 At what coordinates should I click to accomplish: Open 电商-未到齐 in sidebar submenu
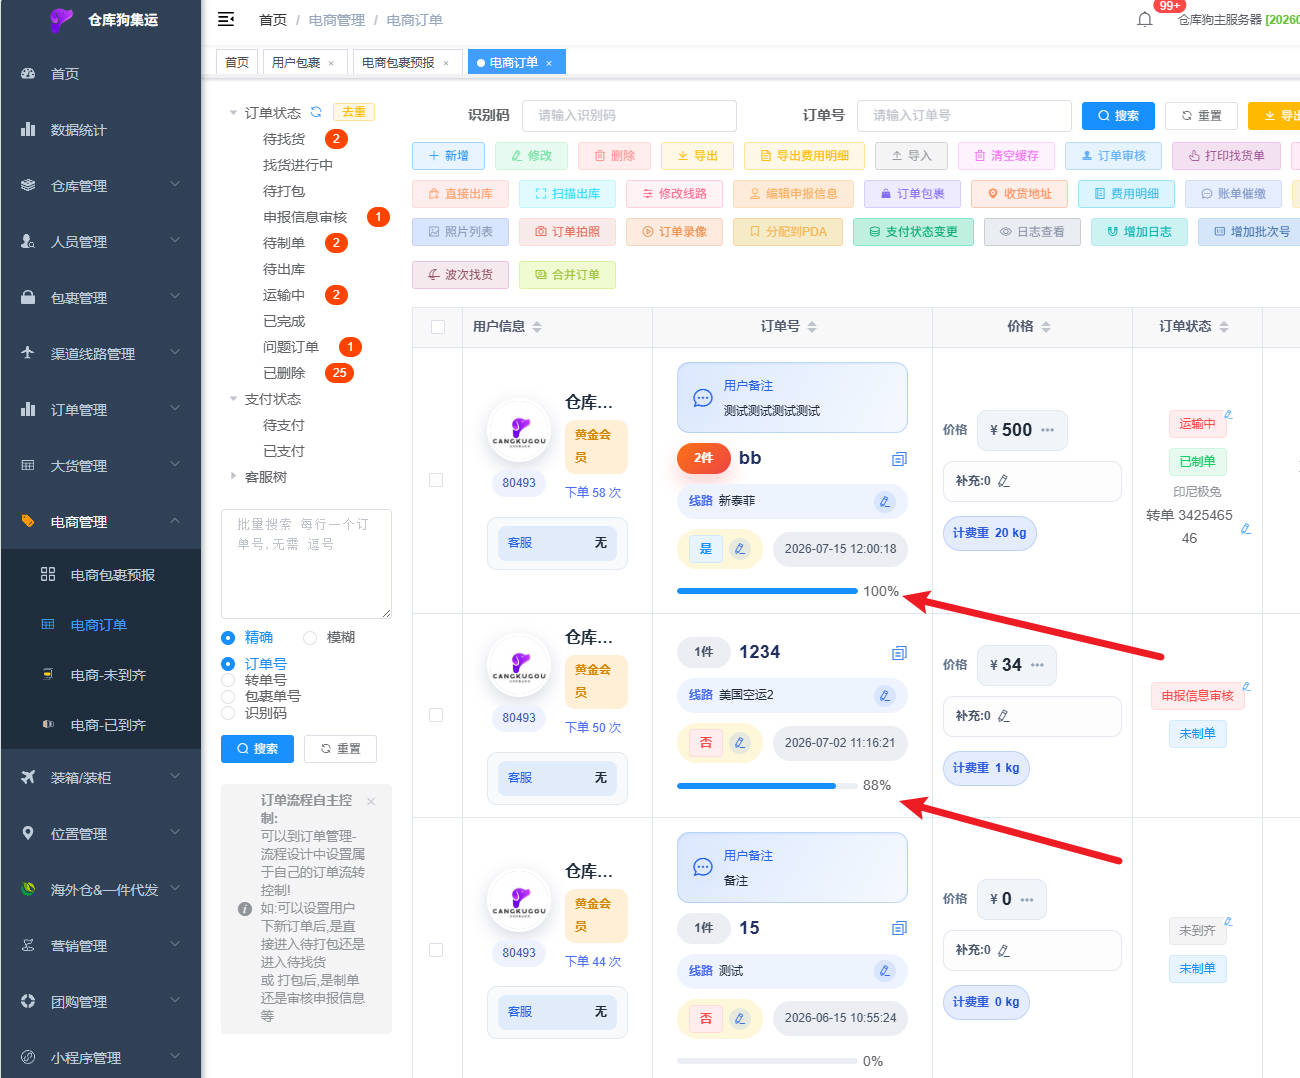(x=100, y=675)
